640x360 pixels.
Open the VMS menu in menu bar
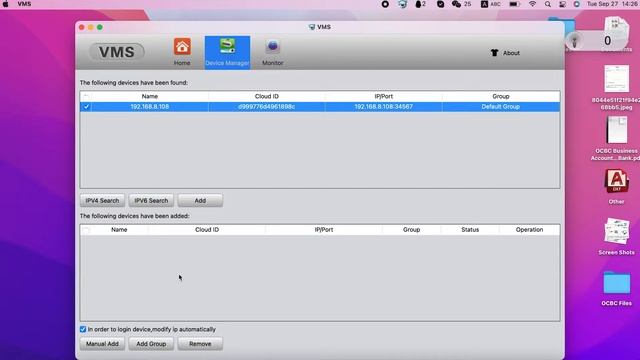click(24, 4)
